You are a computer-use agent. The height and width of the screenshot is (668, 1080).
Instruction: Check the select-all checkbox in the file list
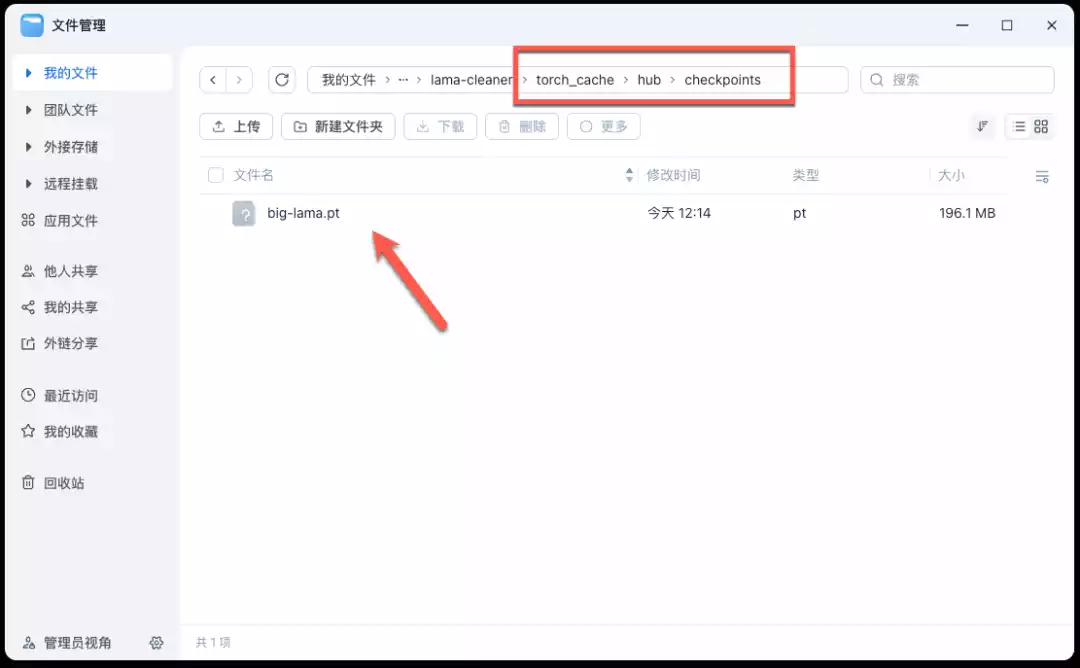tap(215, 174)
